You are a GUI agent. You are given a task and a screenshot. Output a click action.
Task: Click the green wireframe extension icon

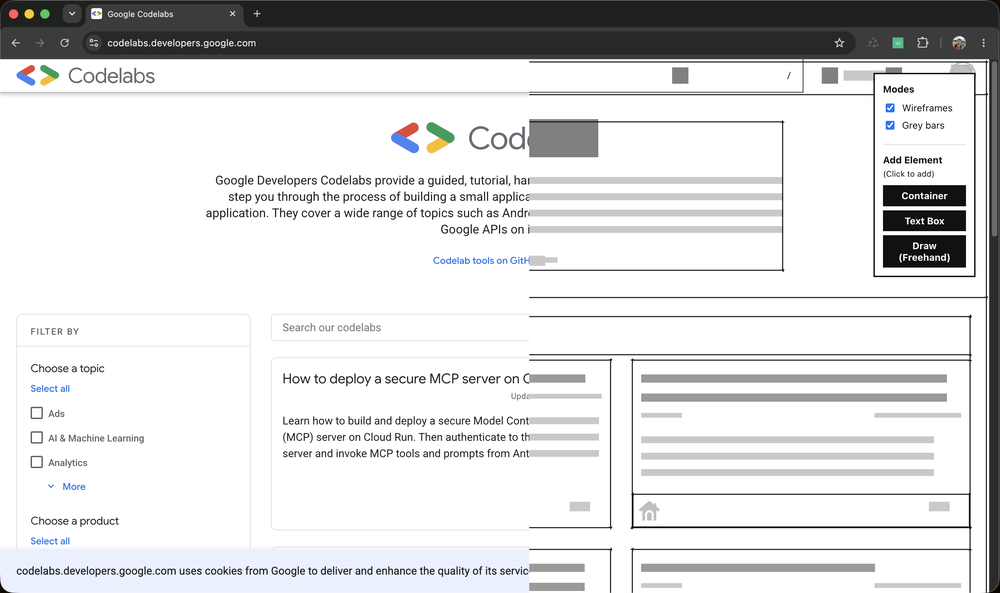(x=898, y=43)
